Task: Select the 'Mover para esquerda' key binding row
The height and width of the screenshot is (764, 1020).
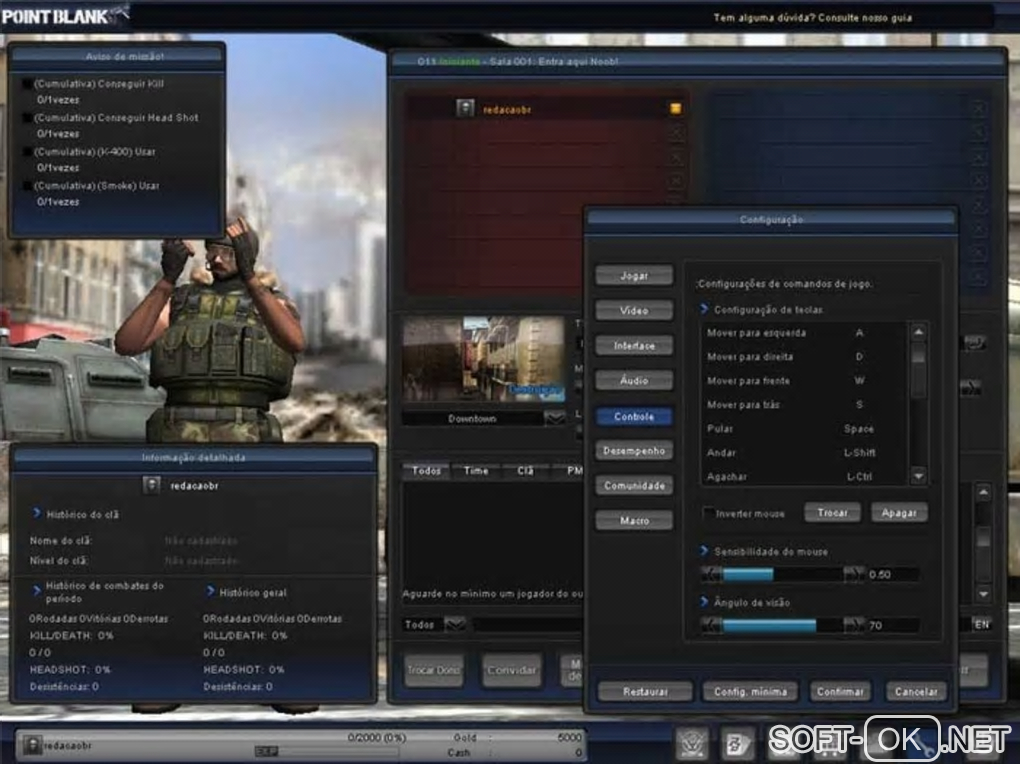Action: pyautogui.click(x=804, y=333)
